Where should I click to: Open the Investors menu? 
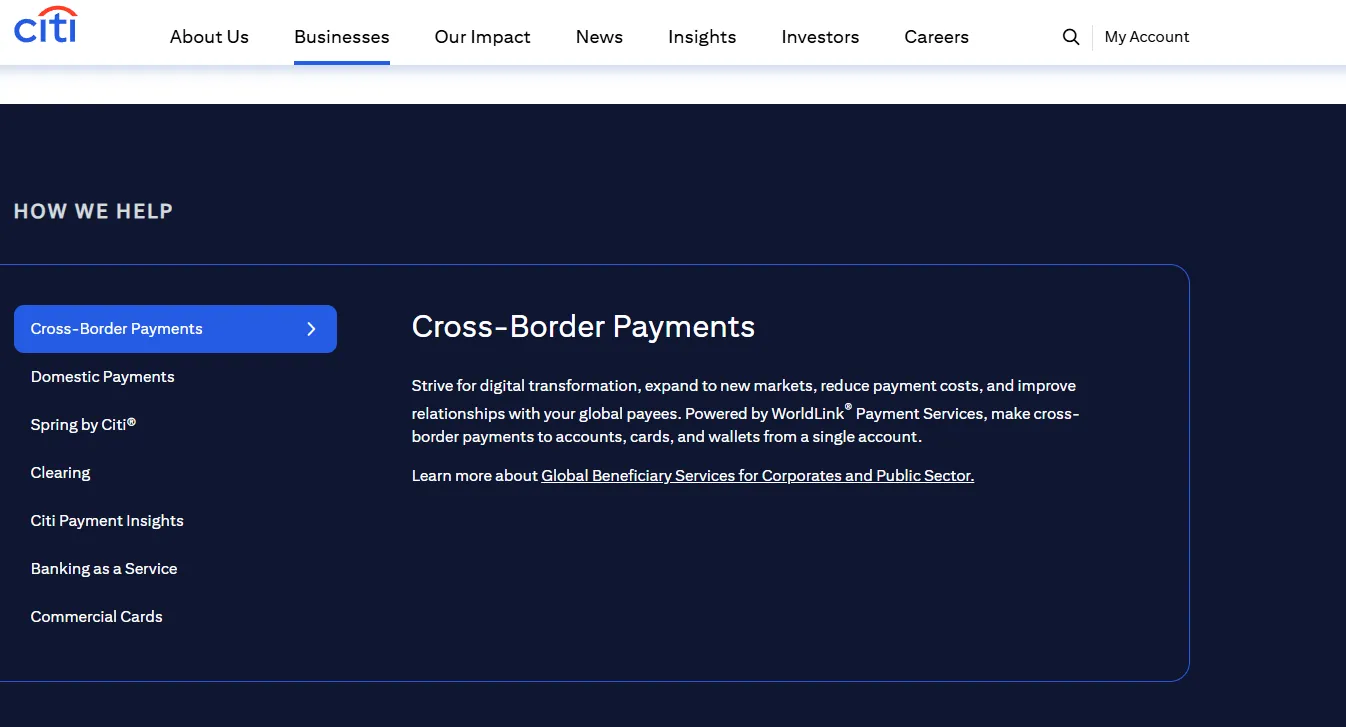pyautogui.click(x=820, y=37)
